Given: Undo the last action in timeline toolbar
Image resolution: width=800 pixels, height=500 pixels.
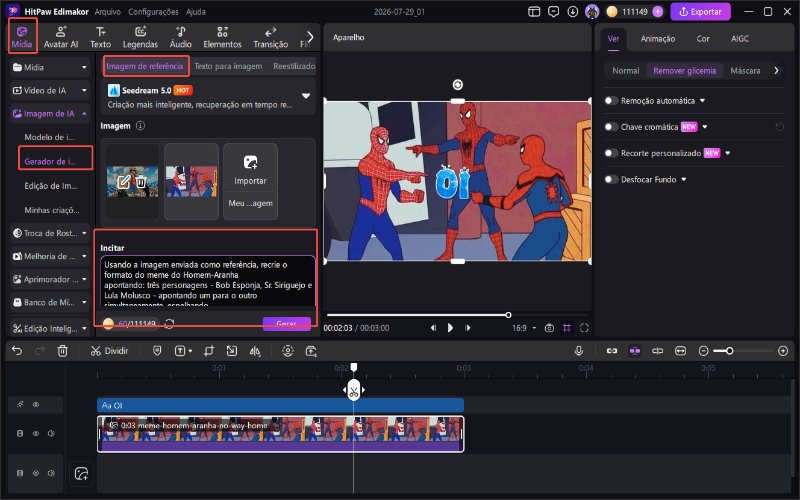Looking at the screenshot, I should (17, 351).
